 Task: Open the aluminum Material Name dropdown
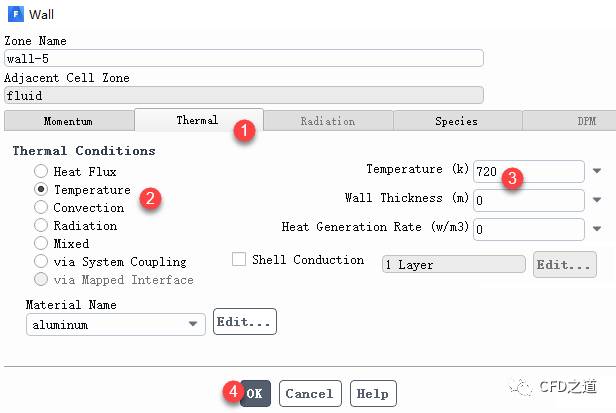pos(193,325)
